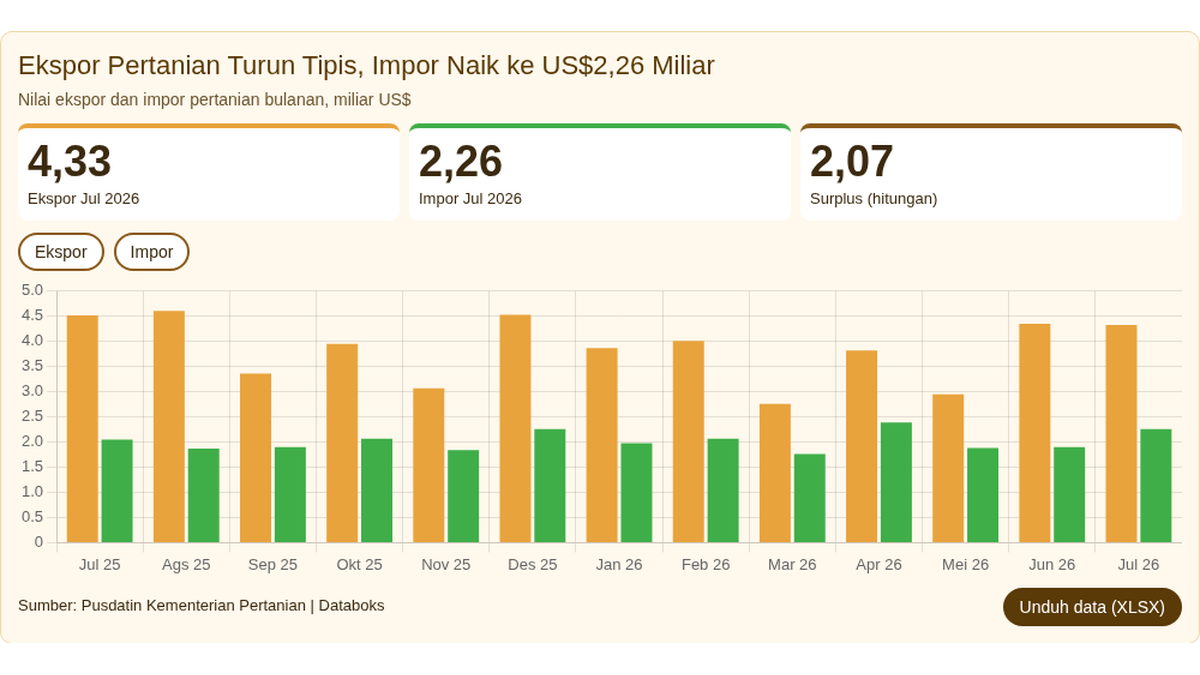Image resolution: width=1200 pixels, height=675 pixels.
Task: Select the orange export bar for Jan 26
Action: [x=602, y=445]
